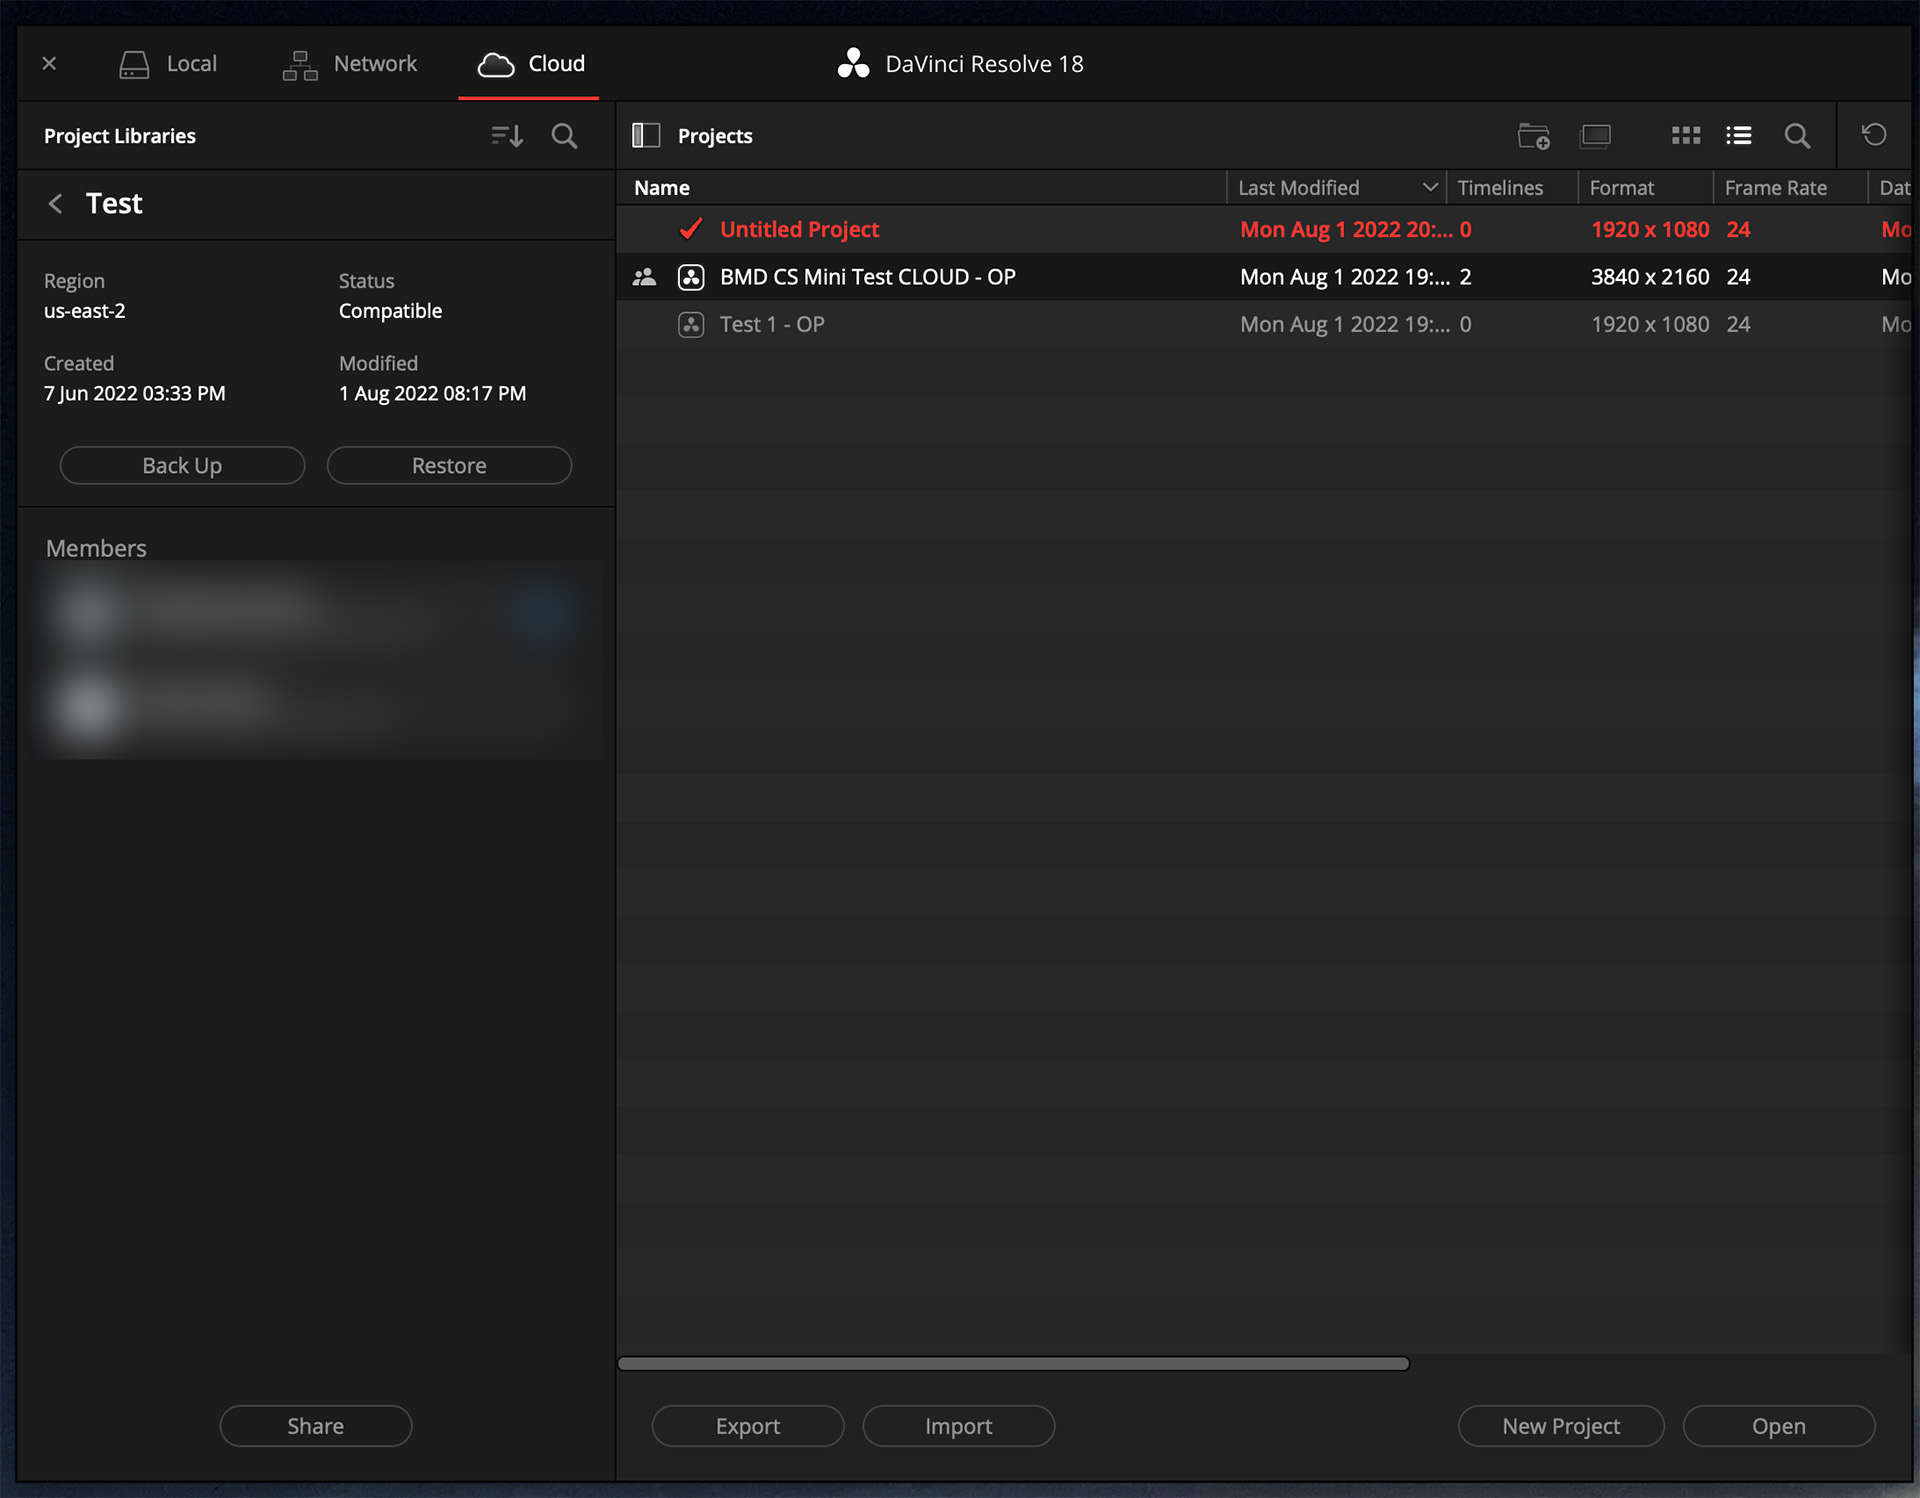Sort by the Last Modified column
Screen dimensions: 1920x1498
pyautogui.click(x=1337, y=188)
